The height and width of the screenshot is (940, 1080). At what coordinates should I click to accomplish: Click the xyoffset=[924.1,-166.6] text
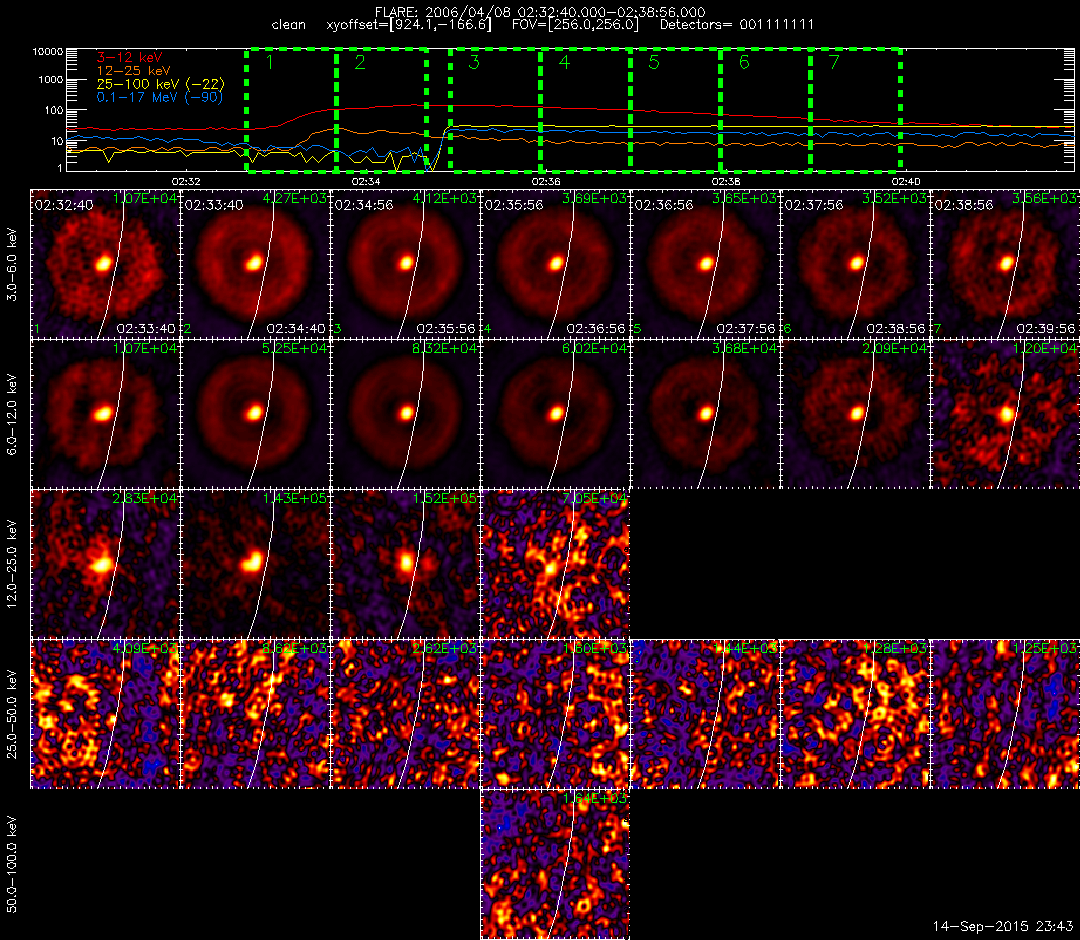click(x=409, y=25)
